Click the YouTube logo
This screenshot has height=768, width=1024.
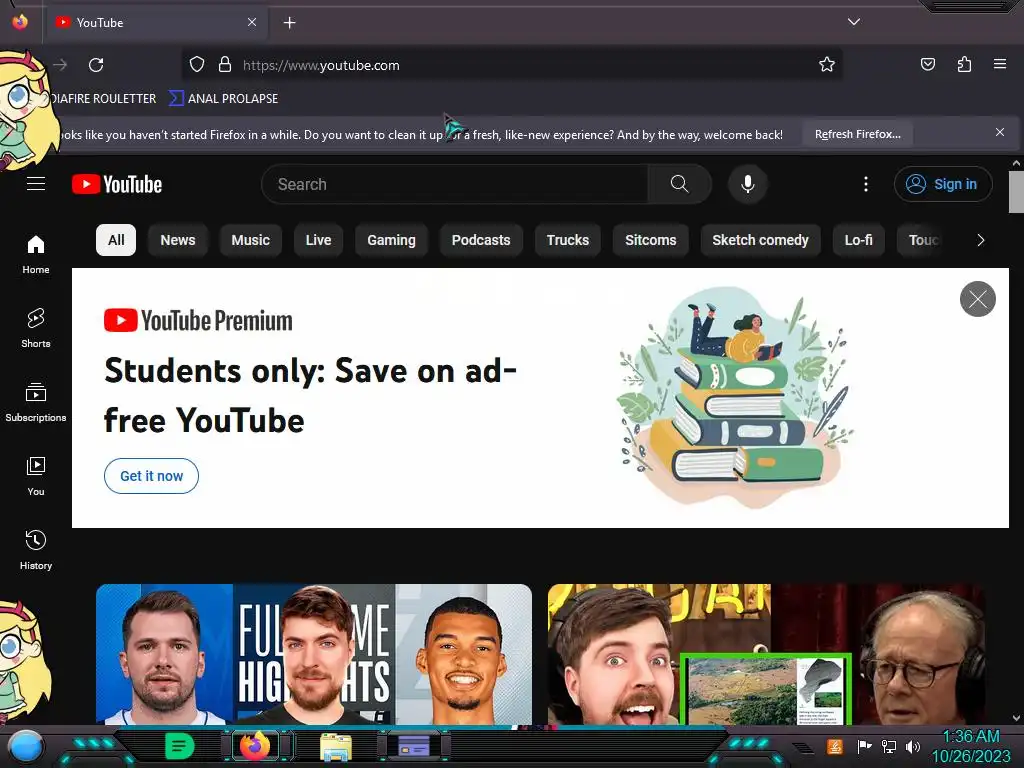117,184
